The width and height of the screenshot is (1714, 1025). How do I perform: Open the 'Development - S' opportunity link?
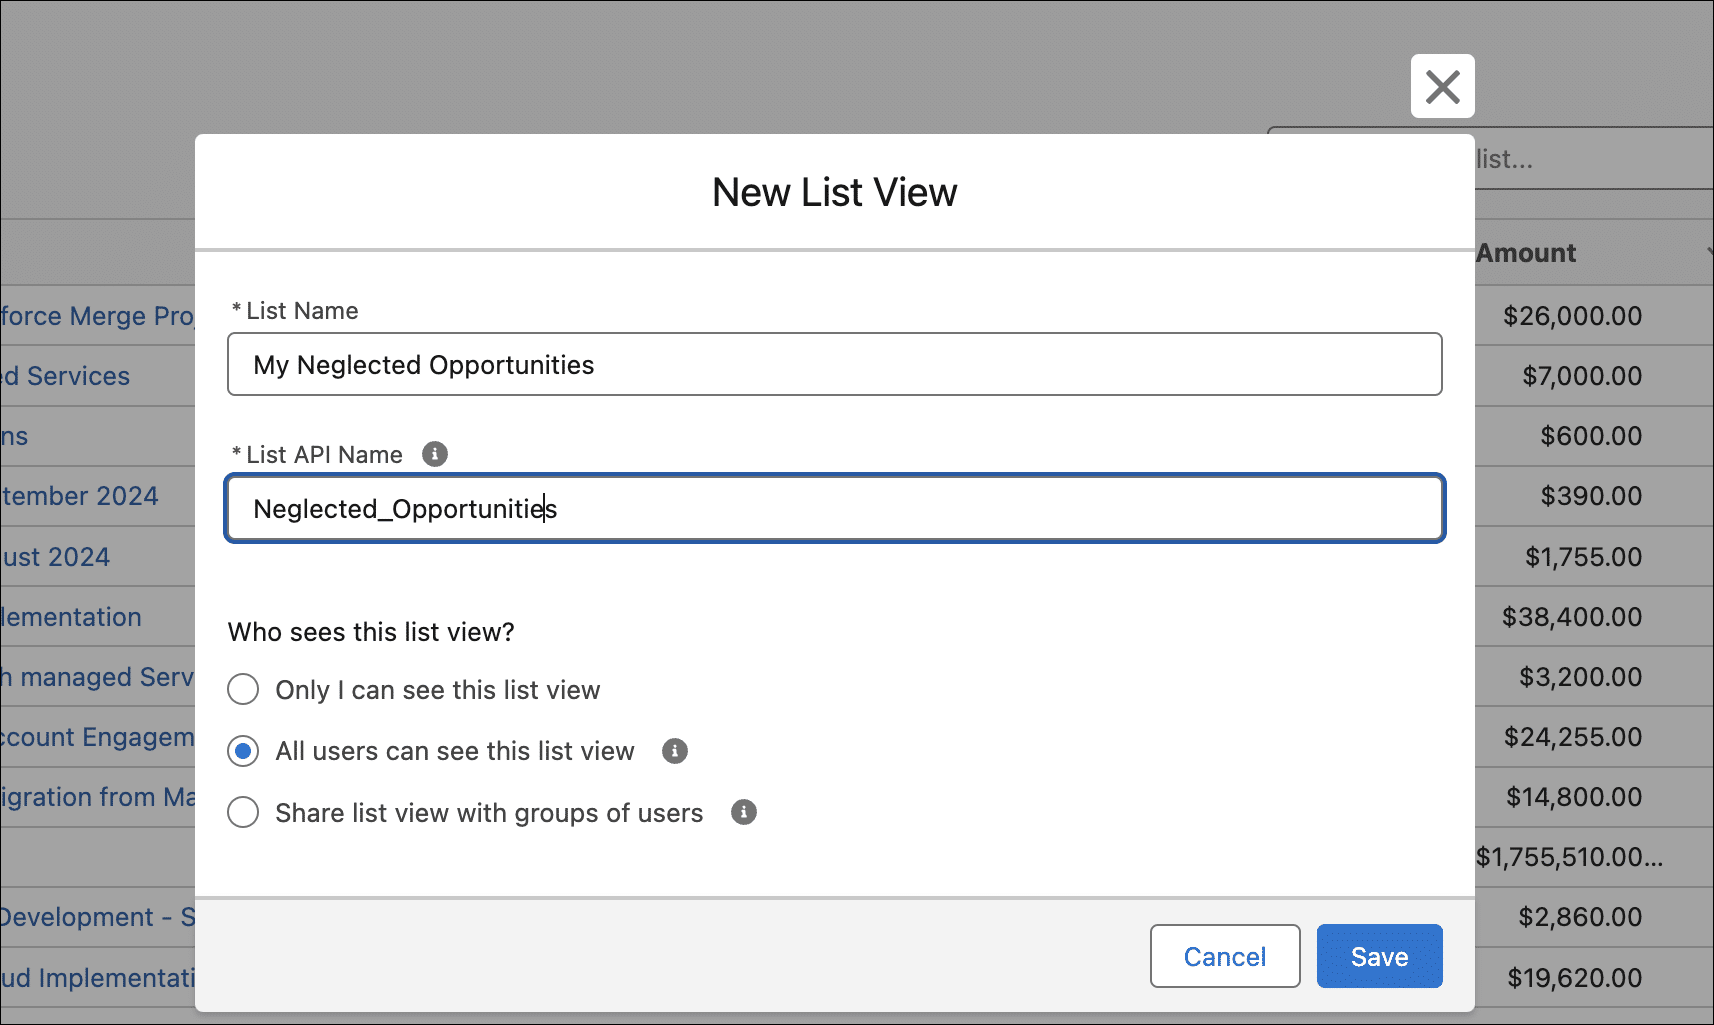(98, 917)
